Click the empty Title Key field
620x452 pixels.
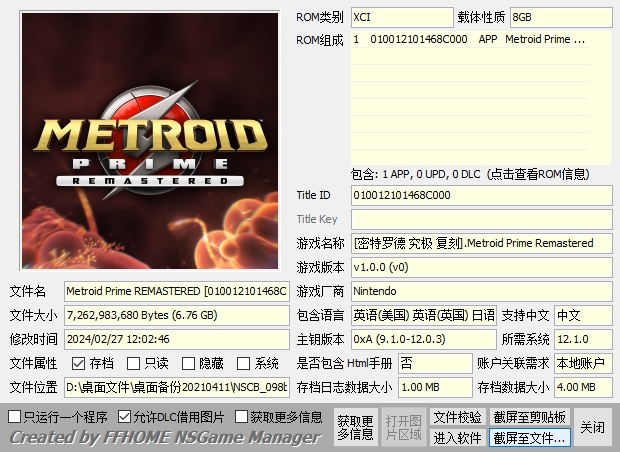coord(481,219)
